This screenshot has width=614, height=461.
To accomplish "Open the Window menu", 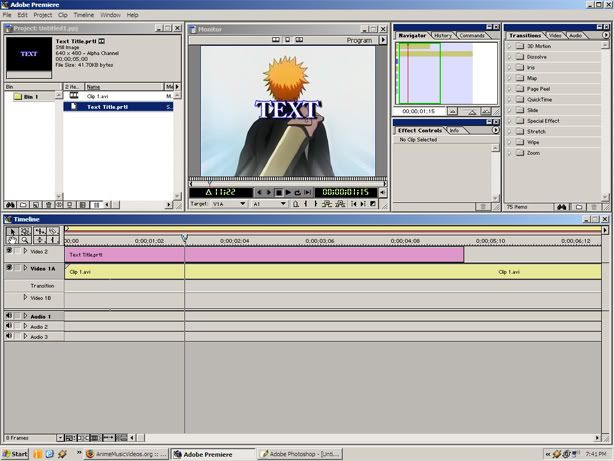I will (110, 15).
